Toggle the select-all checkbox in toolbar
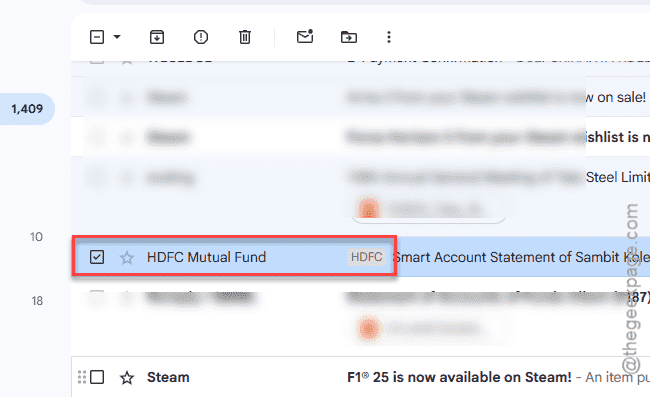This screenshot has height=397, width=650. tap(97, 37)
